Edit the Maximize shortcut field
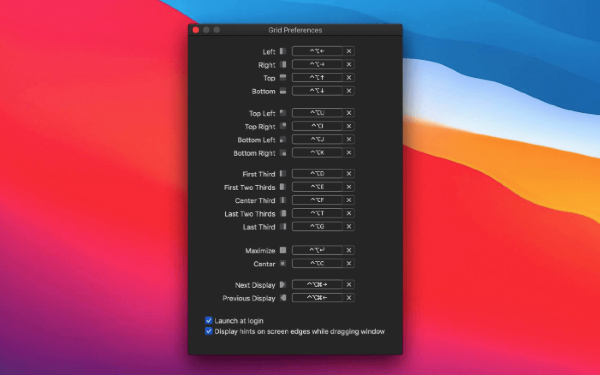Image resolution: width=600 pixels, height=375 pixels. [317, 250]
